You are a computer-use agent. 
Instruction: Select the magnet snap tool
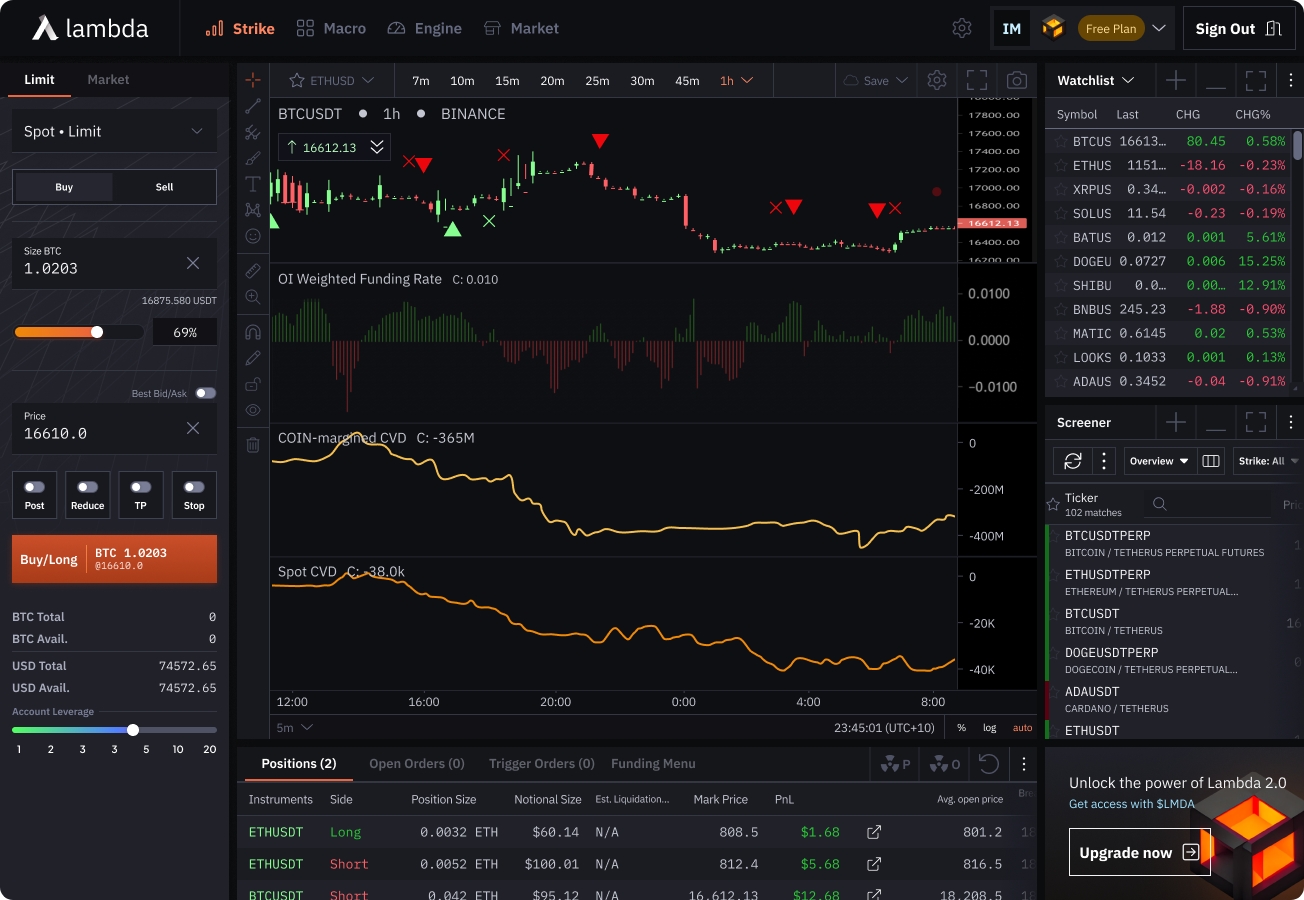pos(253,332)
